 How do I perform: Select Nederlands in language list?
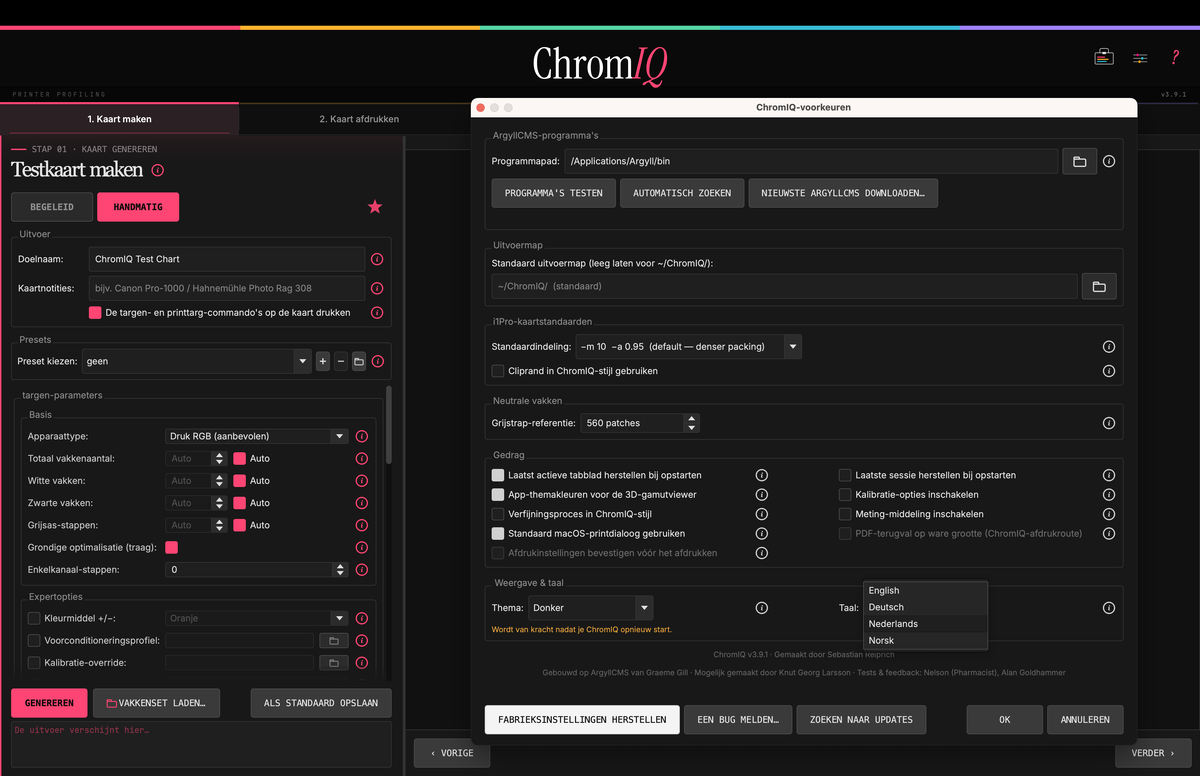(926, 623)
